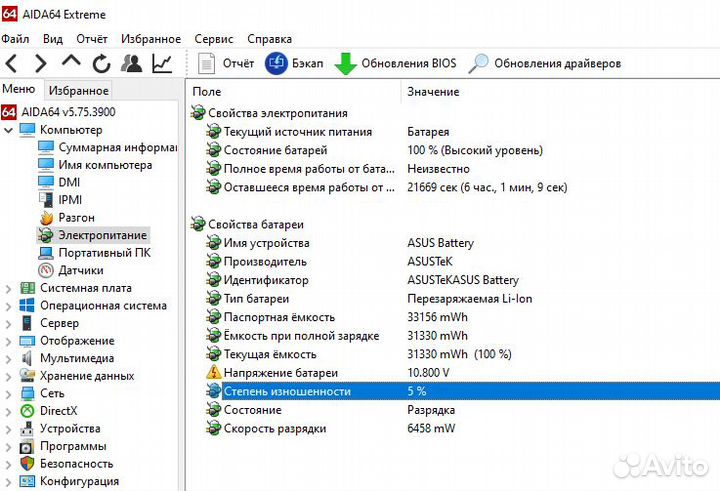Open Обновления BIOS from the toolbar
This screenshot has height=491, width=720.
coord(395,63)
